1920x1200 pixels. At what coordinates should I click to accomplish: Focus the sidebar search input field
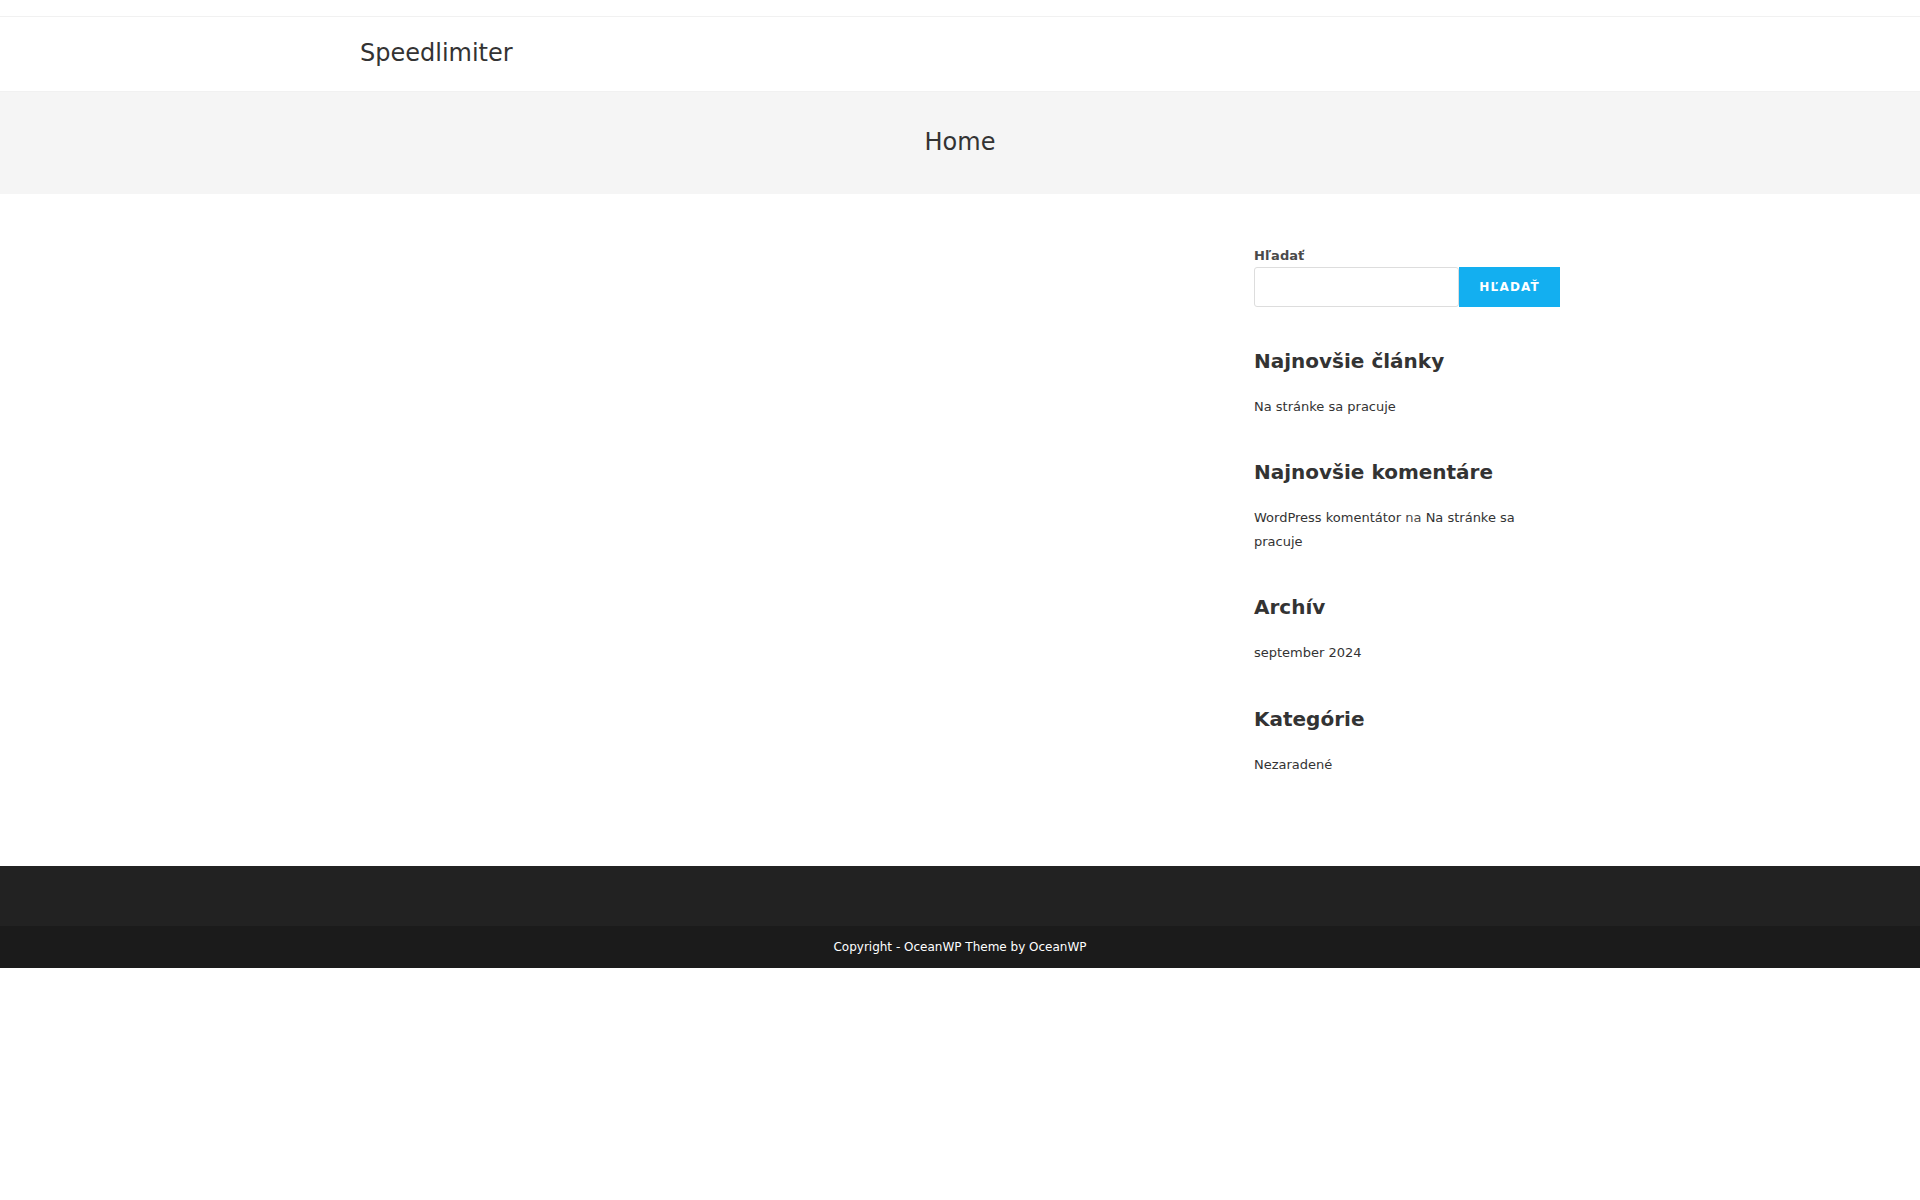(1355, 287)
